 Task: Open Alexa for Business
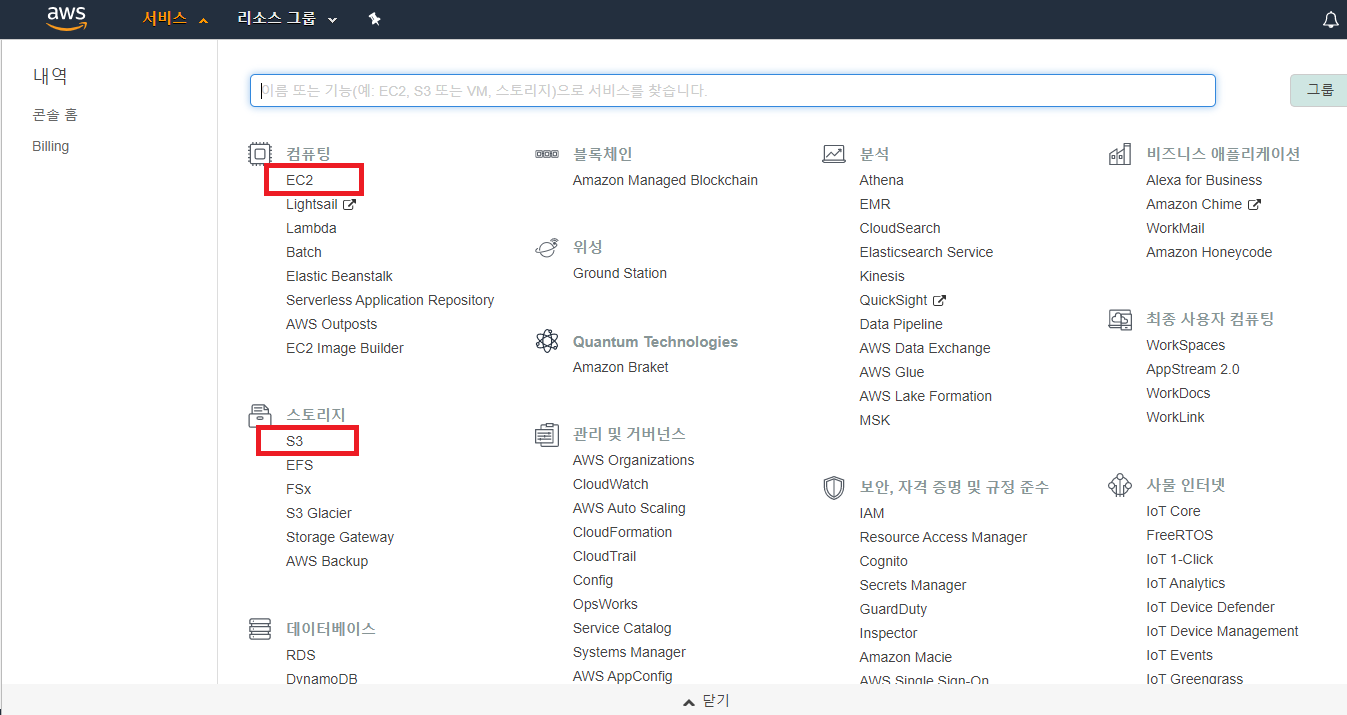(x=1204, y=180)
